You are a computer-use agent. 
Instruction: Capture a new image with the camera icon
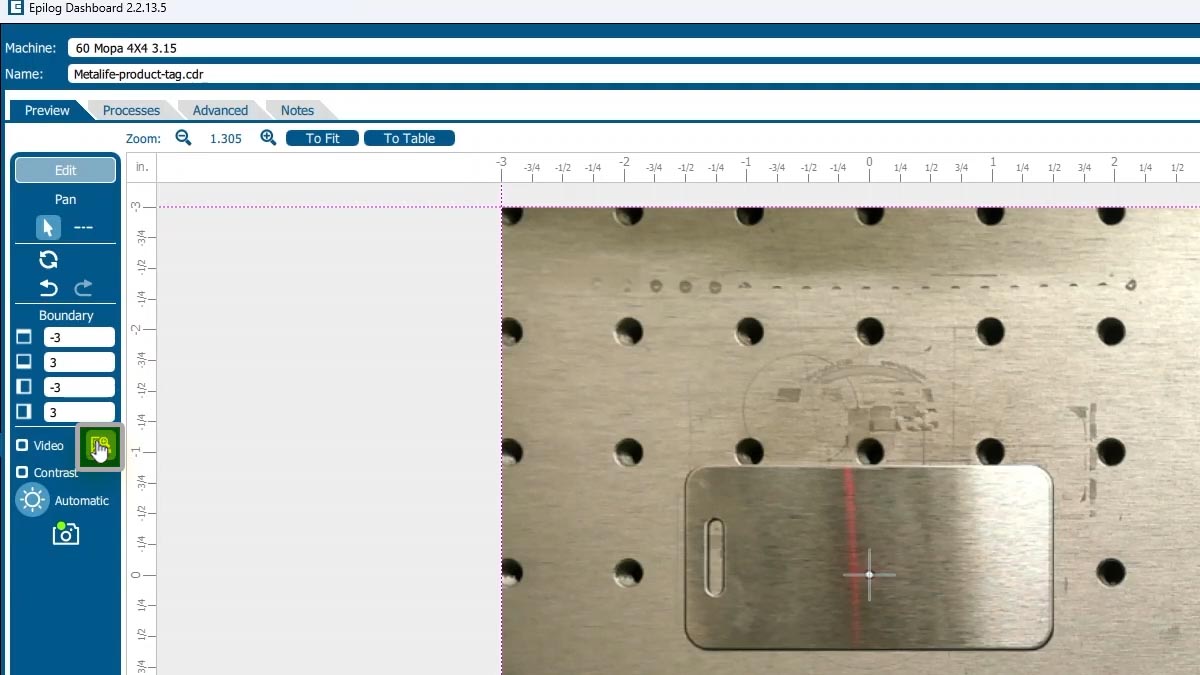(65, 534)
